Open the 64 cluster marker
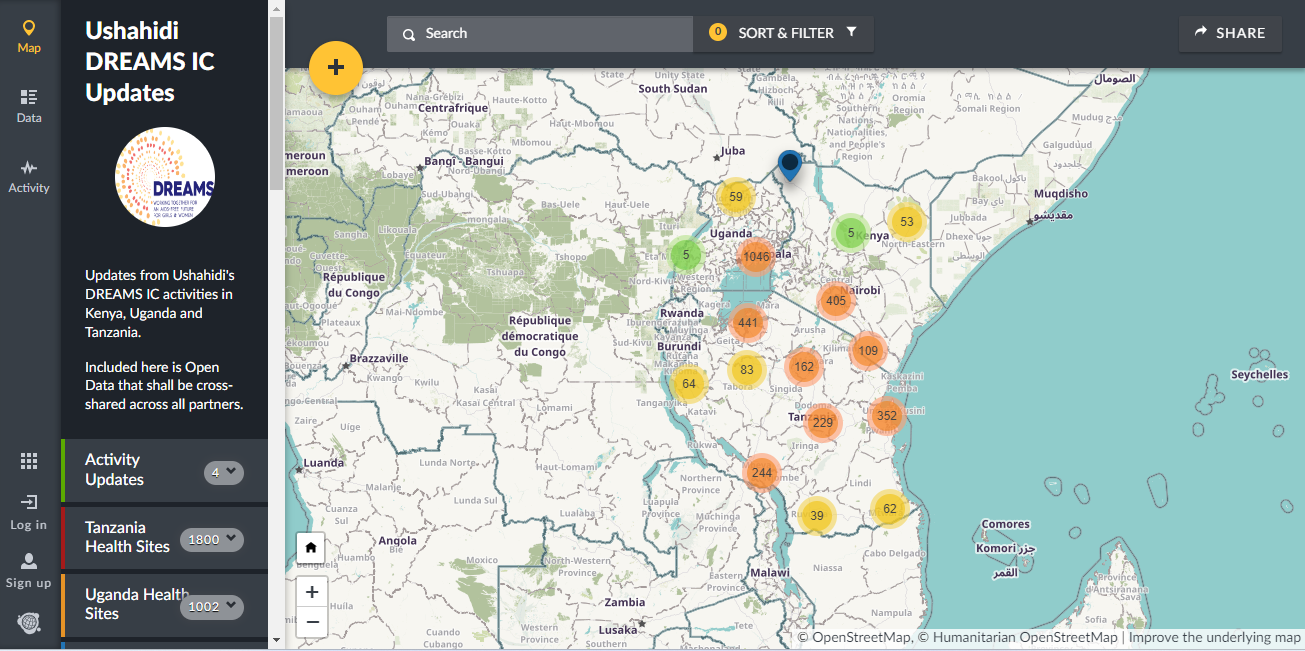The image size is (1305, 651). click(x=689, y=383)
